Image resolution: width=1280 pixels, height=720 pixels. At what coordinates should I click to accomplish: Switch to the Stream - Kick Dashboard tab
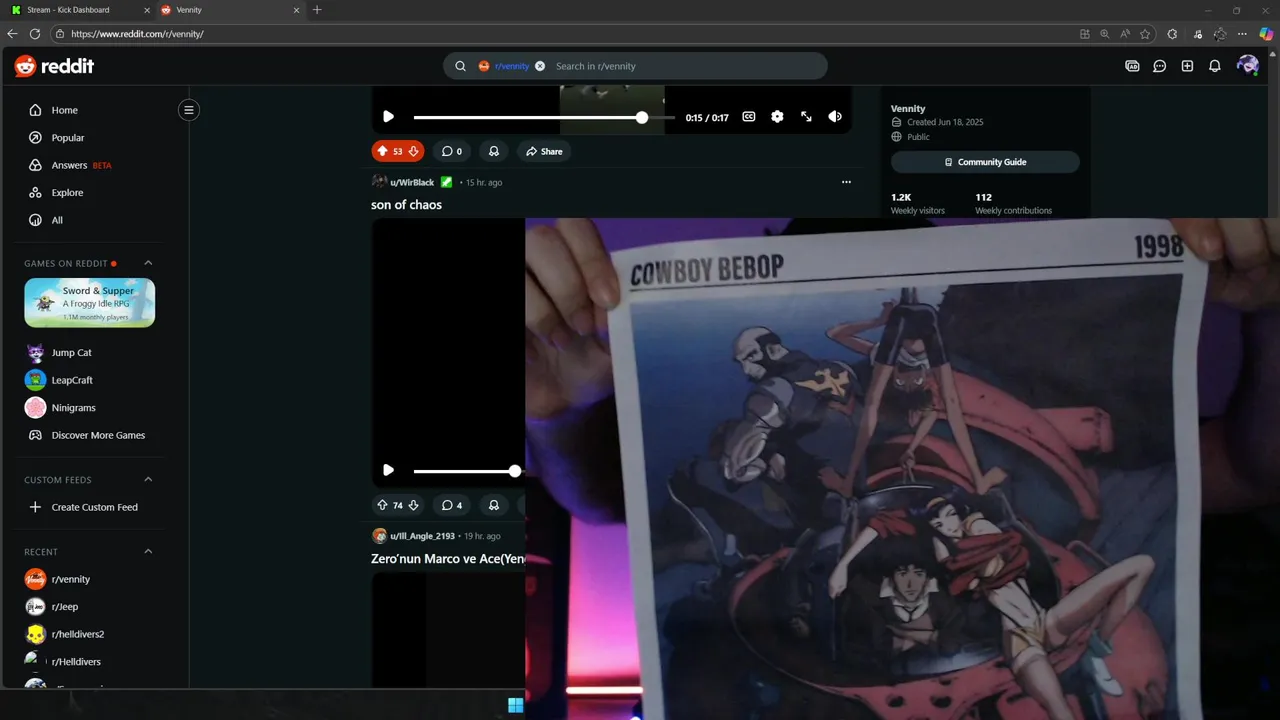(78, 10)
